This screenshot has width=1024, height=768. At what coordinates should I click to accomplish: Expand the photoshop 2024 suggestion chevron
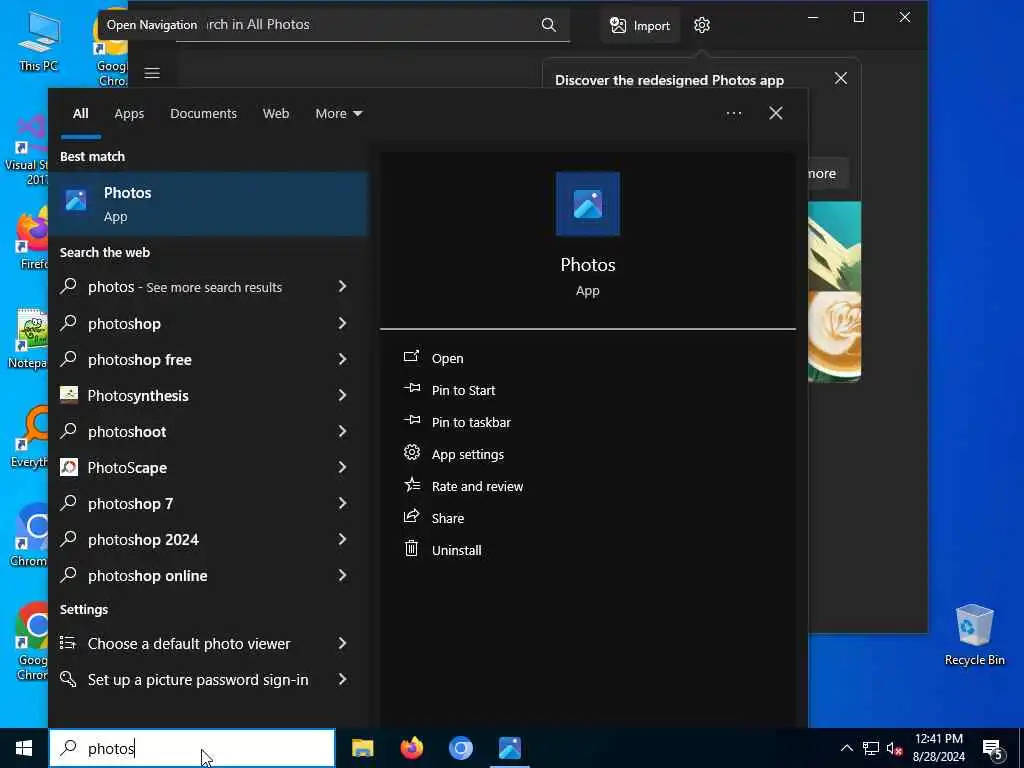[x=342, y=539]
